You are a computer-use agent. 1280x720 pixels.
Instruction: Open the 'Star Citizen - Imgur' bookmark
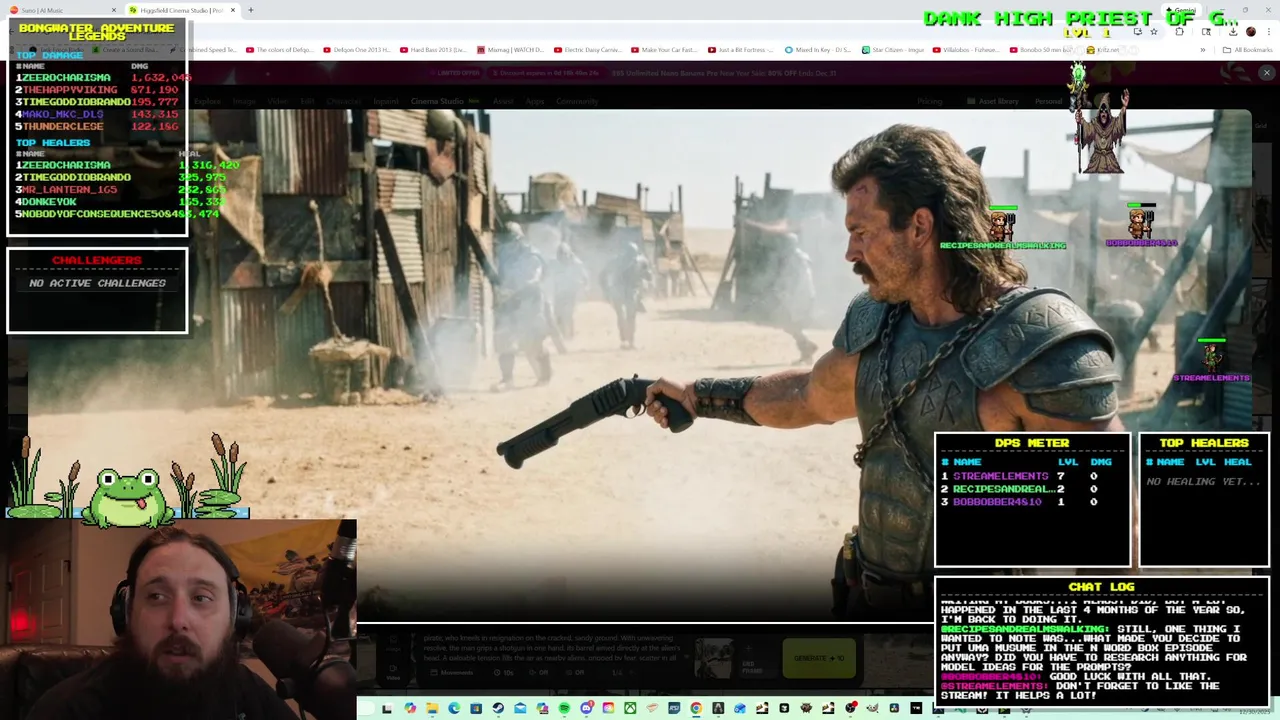click(892, 49)
